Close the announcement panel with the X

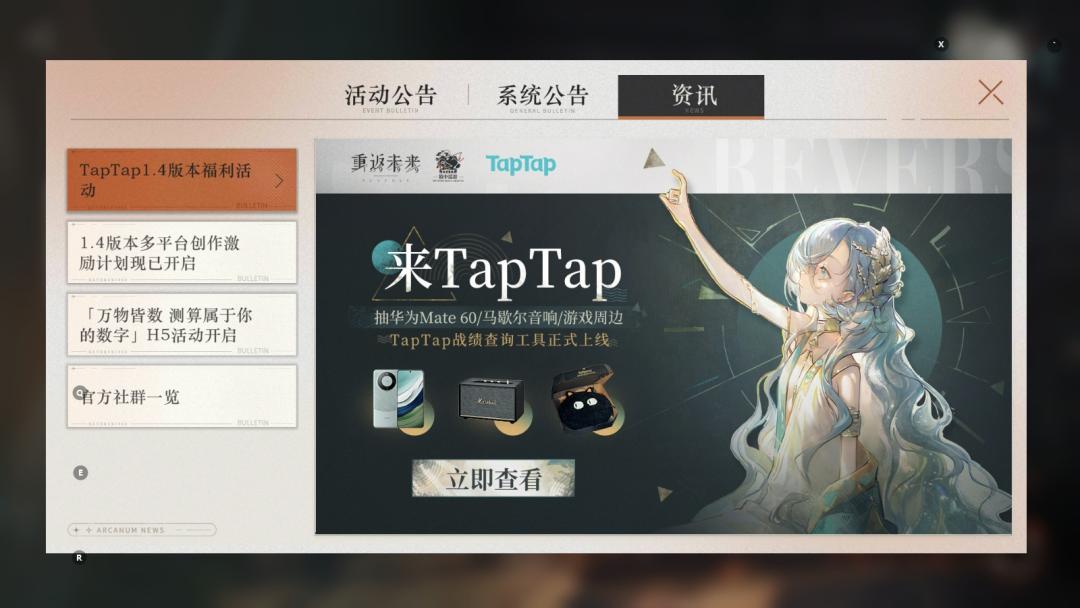(x=990, y=93)
